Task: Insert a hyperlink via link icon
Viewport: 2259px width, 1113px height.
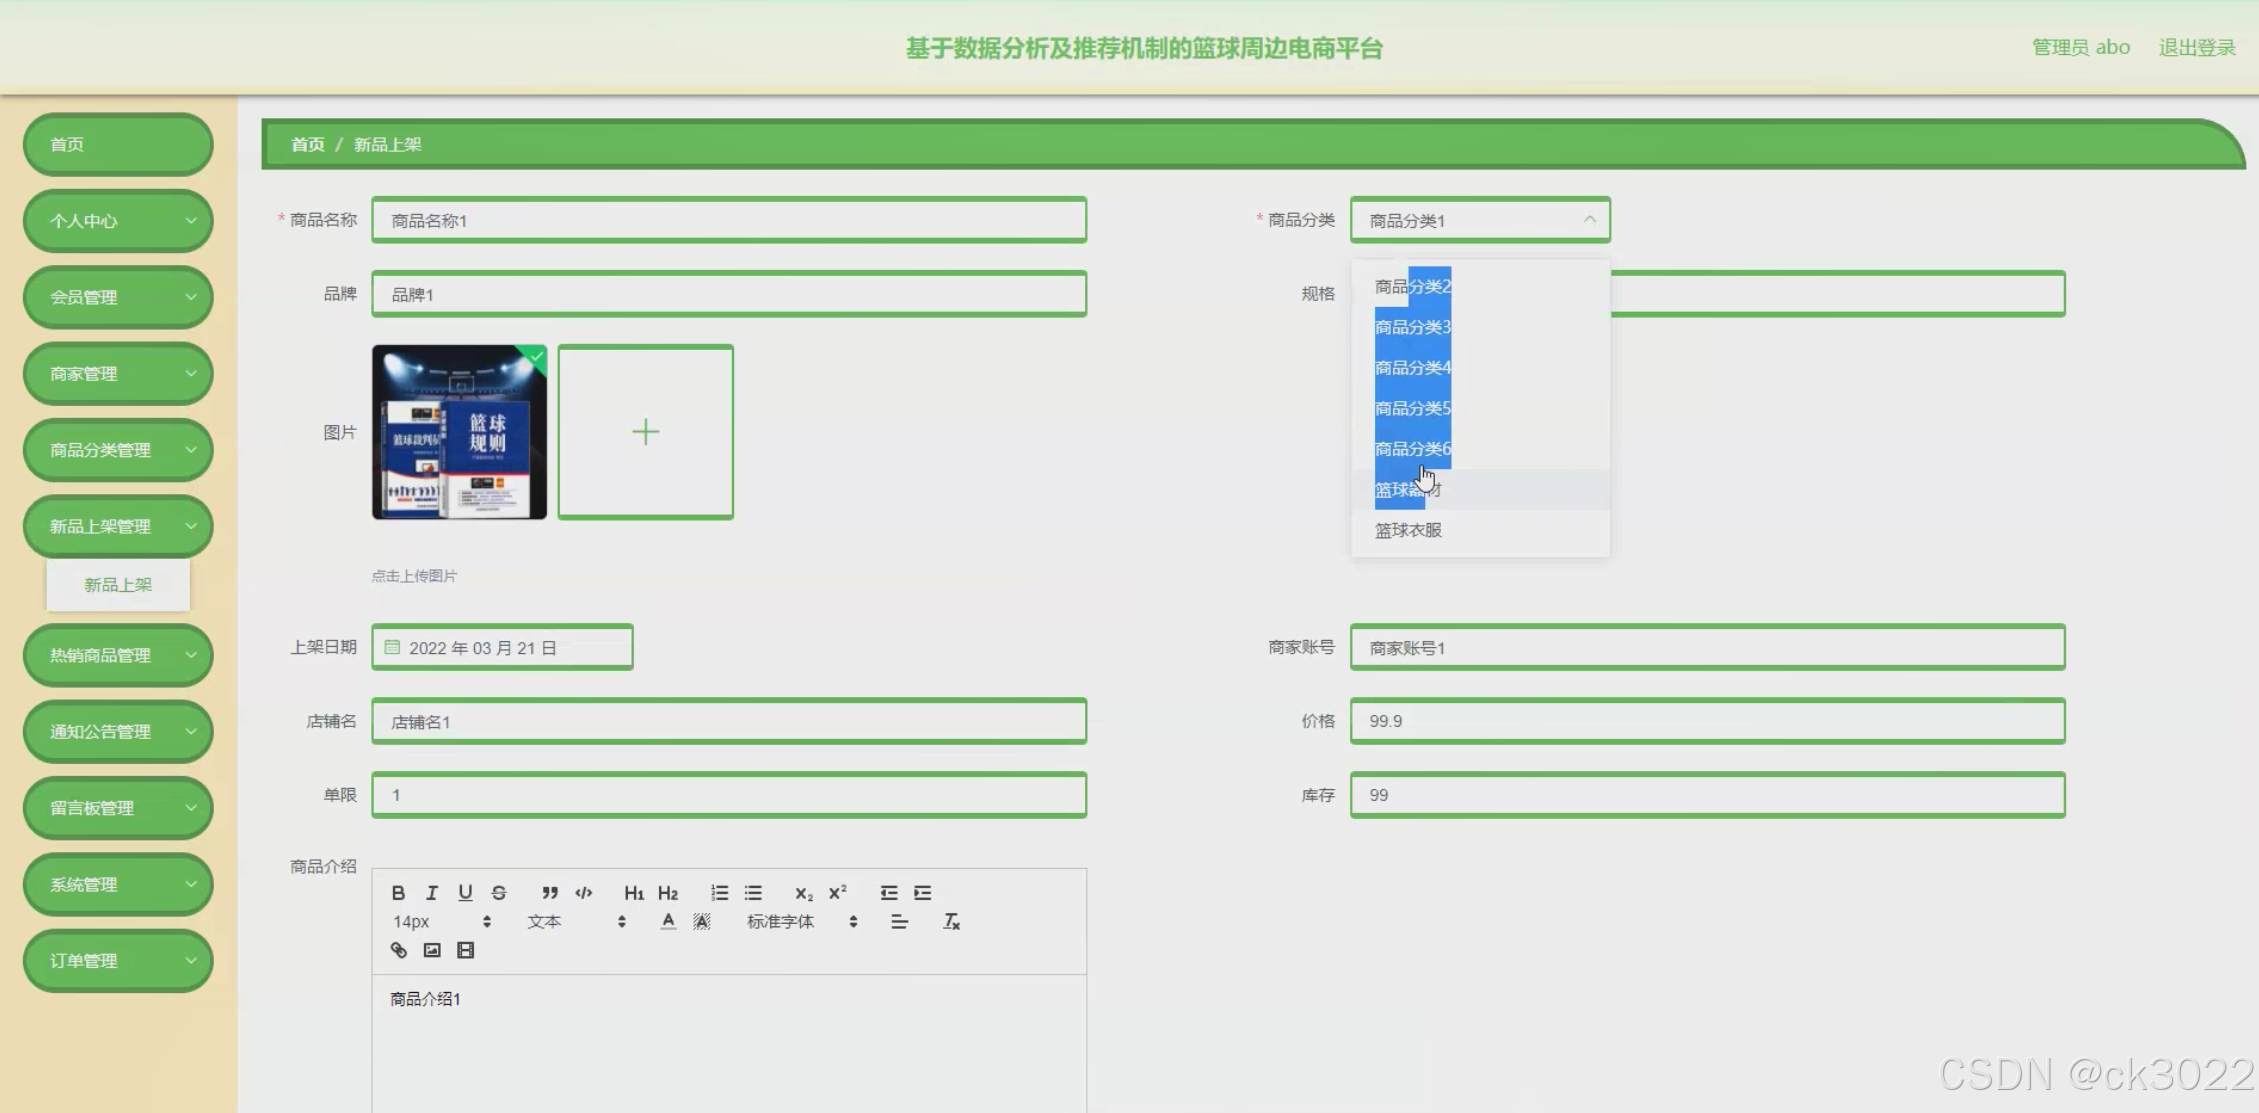Action: pos(399,951)
